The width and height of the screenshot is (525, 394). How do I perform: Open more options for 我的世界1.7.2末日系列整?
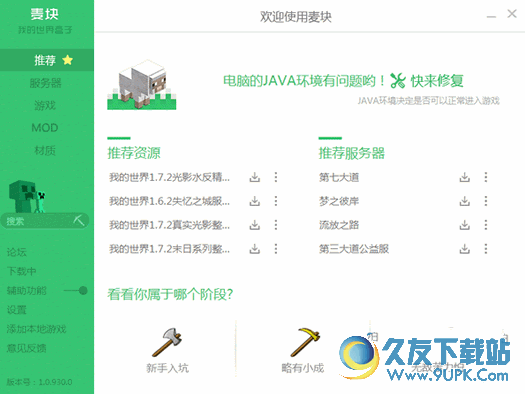[x=276, y=249]
